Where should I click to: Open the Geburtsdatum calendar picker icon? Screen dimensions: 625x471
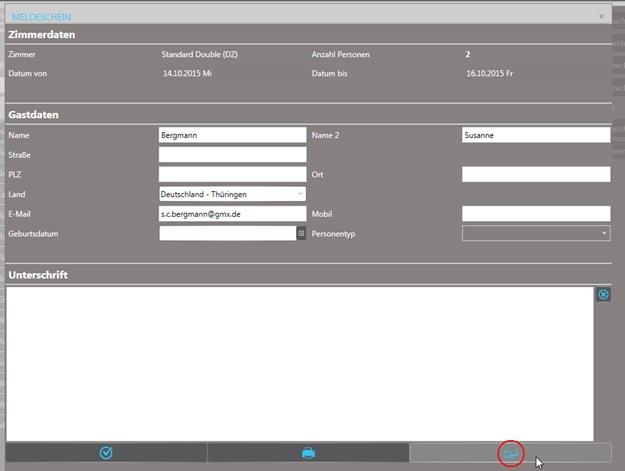(x=301, y=233)
